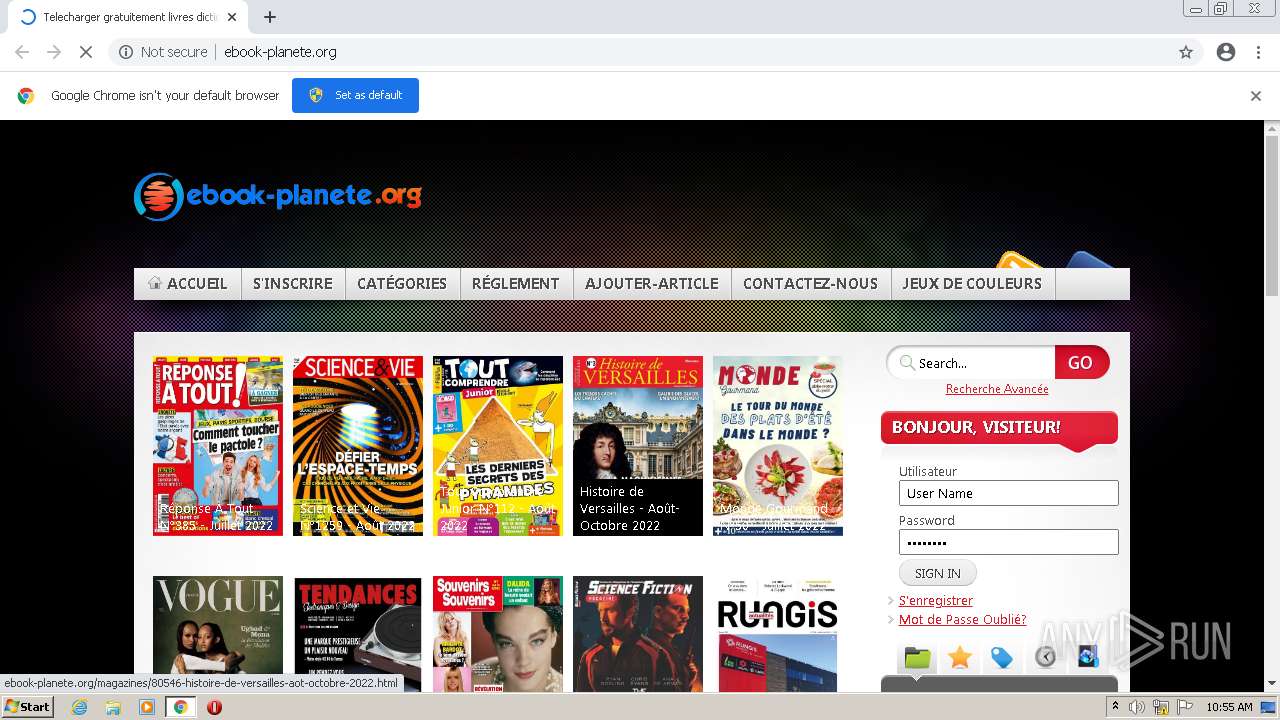The width and height of the screenshot is (1280, 720).
Task: Open a new browser tab
Action: point(270,17)
